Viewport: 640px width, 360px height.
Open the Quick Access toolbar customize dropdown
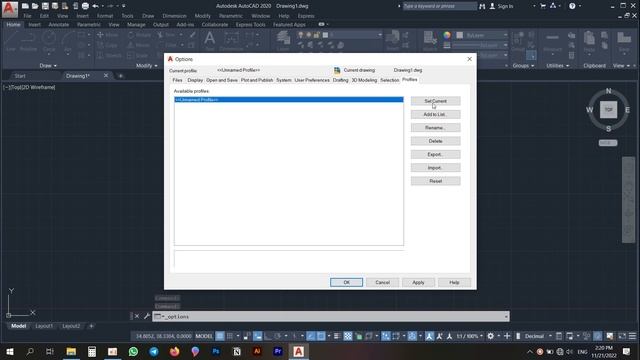(x=124, y=6)
